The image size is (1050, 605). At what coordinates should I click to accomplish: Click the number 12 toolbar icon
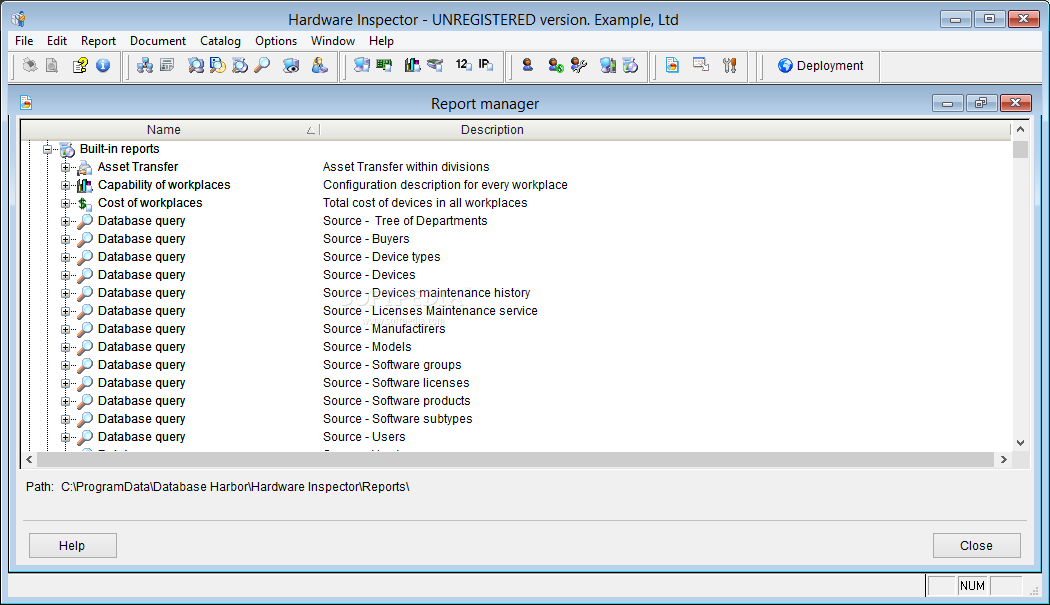(463, 65)
